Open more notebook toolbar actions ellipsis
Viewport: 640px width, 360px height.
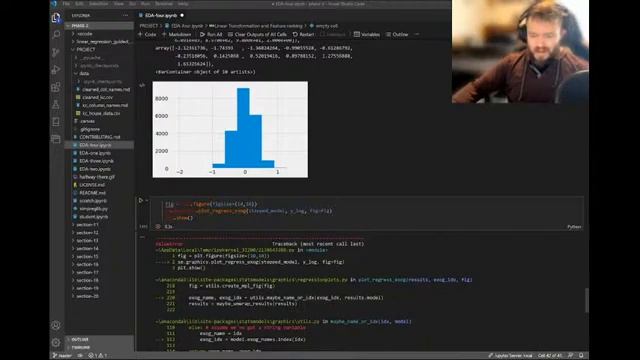click(x=417, y=34)
